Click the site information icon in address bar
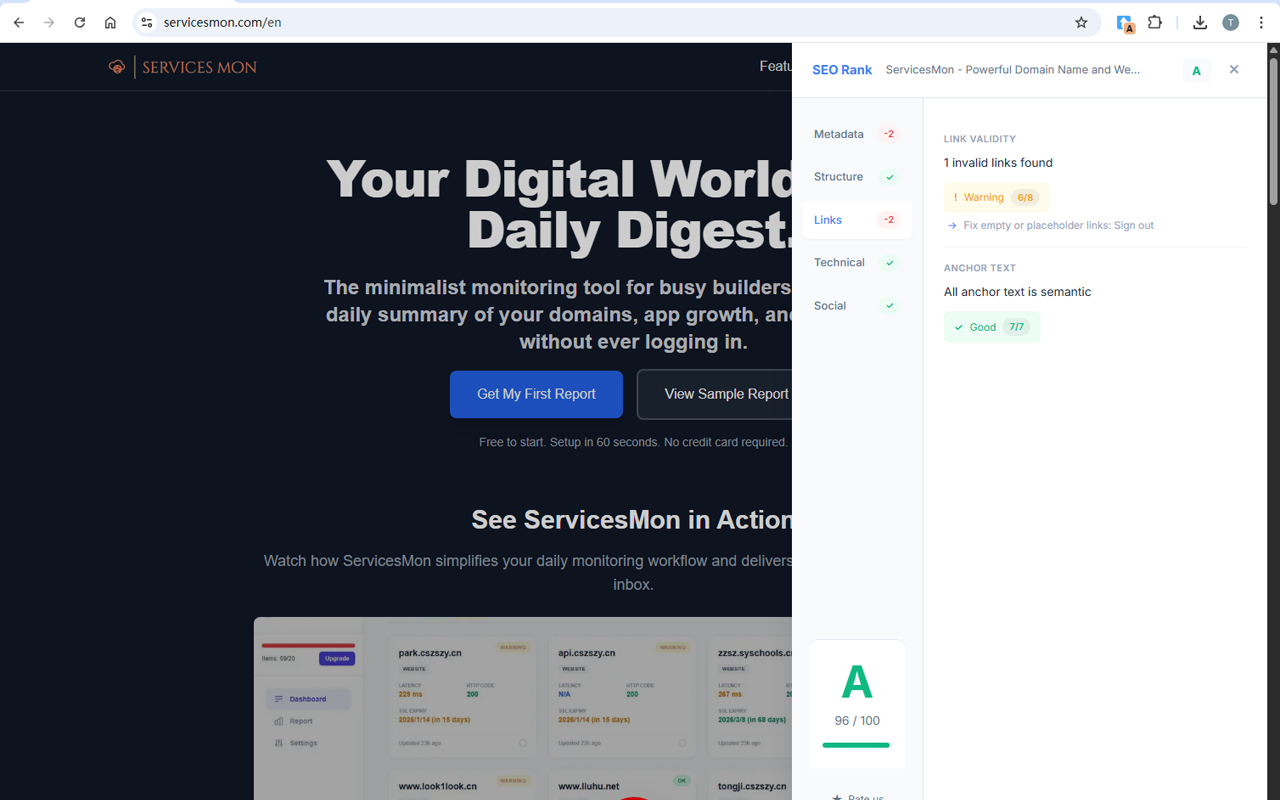The height and width of the screenshot is (800, 1280). tap(146, 22)
